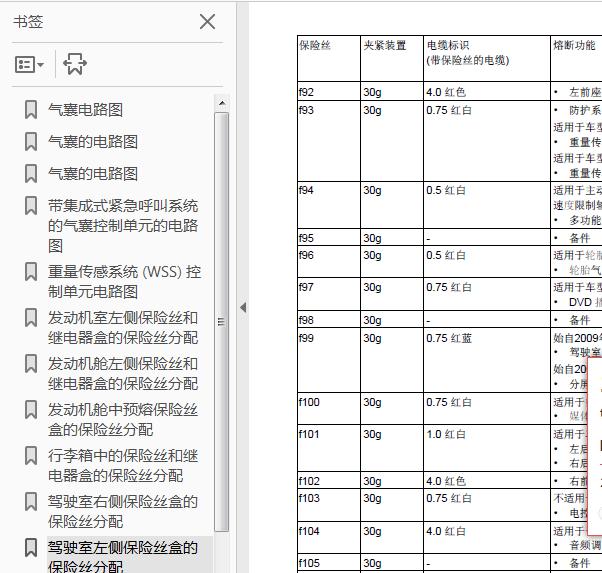
Task: Click fuse cell f102 in the table
Action: pos(329,480)
